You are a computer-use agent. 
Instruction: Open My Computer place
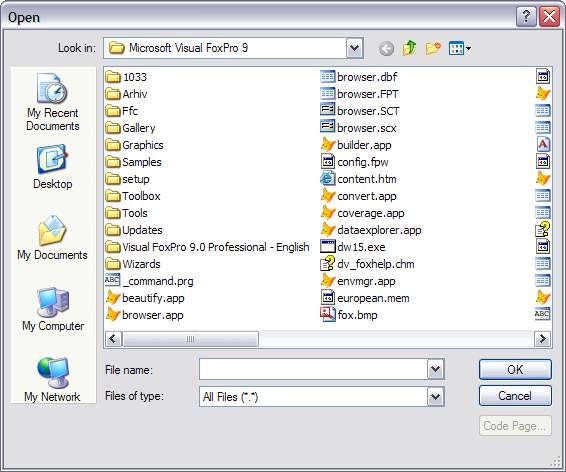53,309
